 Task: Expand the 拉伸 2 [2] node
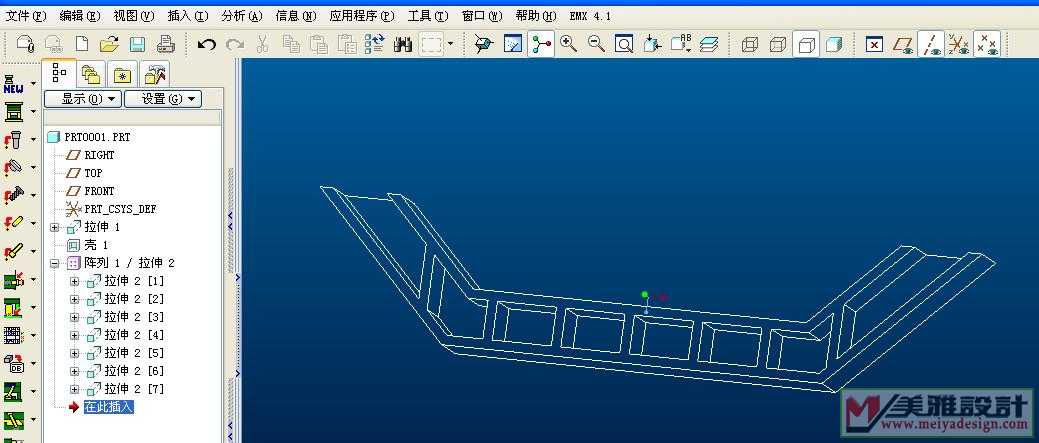point(74,299)
